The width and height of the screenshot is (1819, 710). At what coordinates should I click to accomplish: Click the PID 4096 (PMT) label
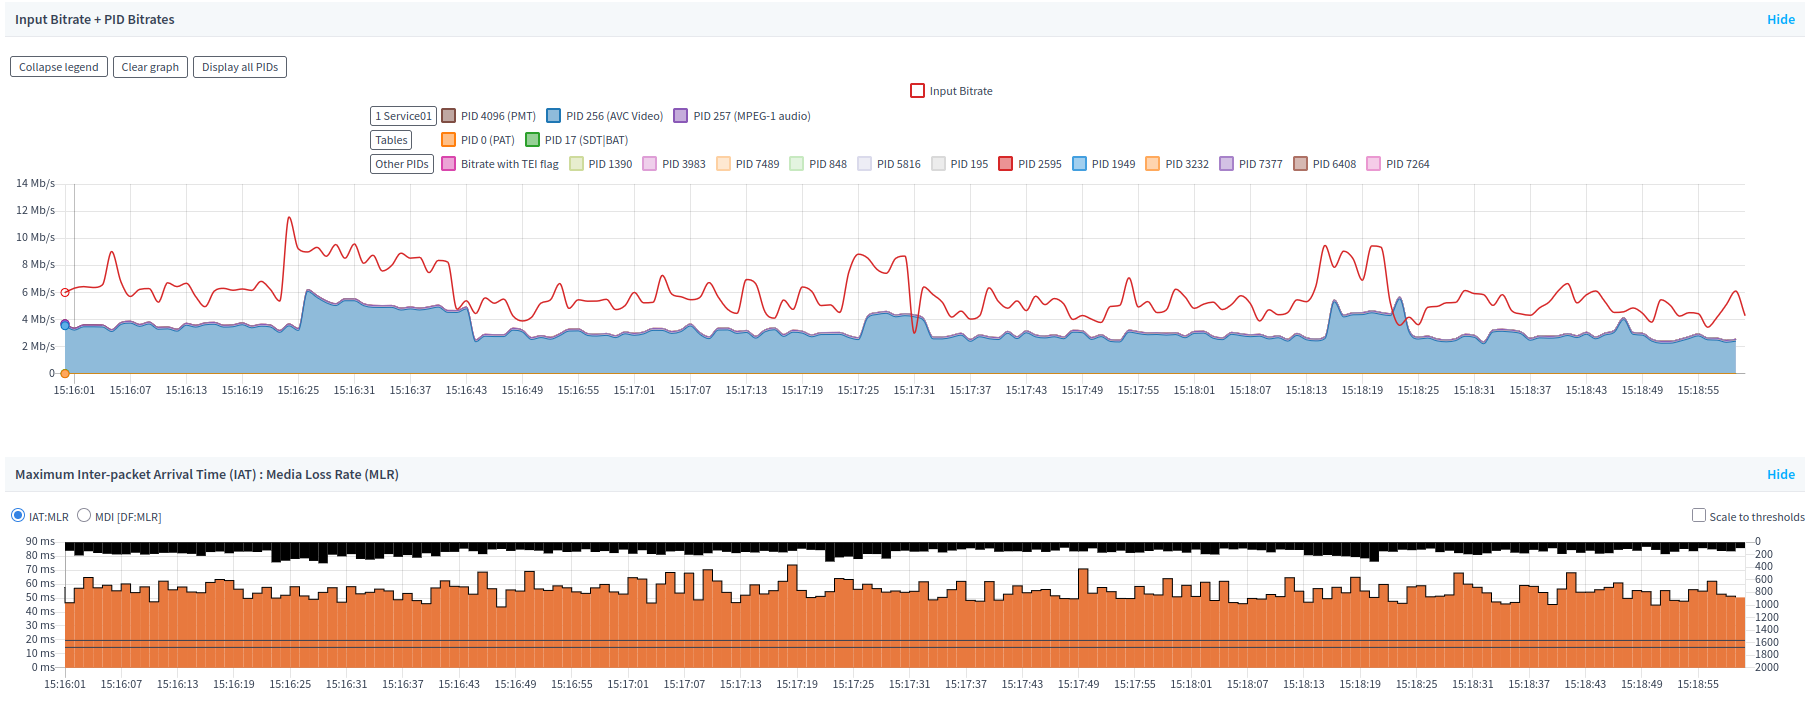498,116
